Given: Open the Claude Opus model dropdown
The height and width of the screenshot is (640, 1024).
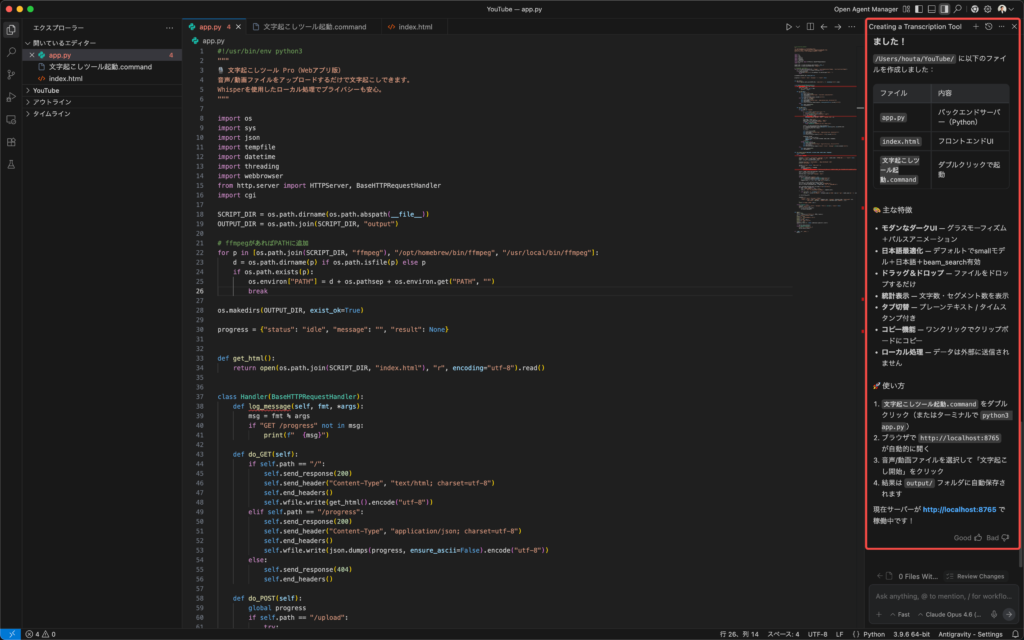Looking at the screenshot, I should (x=951, y=613).
